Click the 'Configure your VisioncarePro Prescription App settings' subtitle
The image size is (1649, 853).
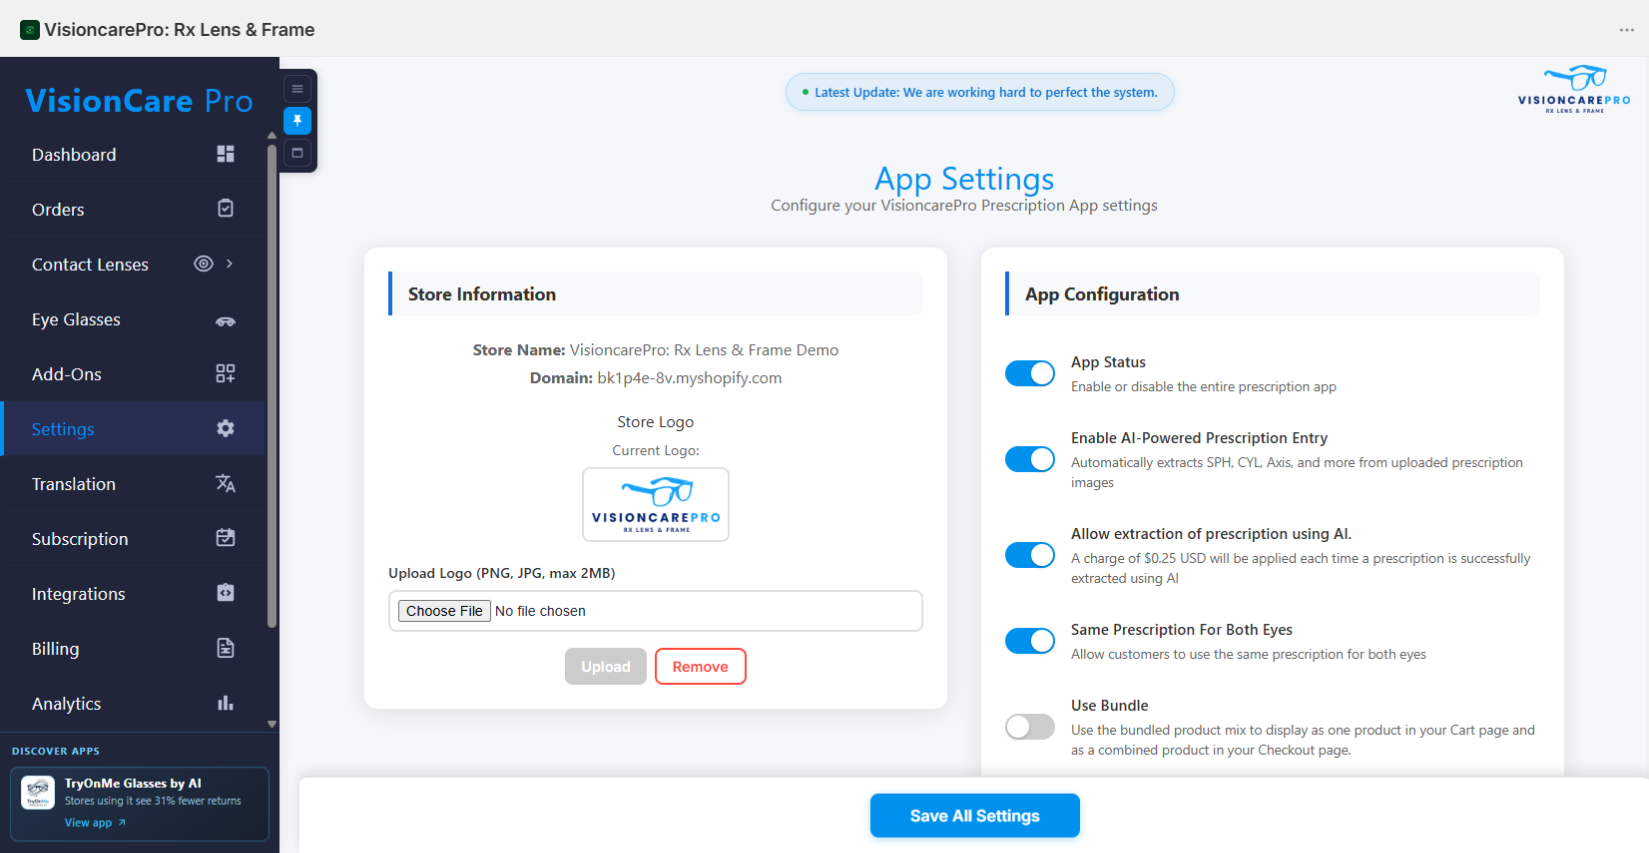point(964,205)
